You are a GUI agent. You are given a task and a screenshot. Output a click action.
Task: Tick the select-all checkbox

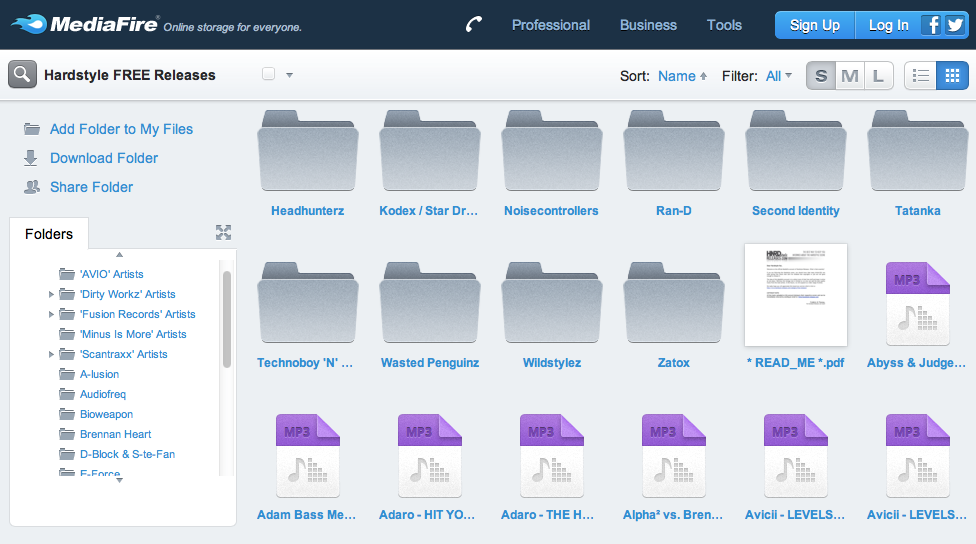pos(268,74)
